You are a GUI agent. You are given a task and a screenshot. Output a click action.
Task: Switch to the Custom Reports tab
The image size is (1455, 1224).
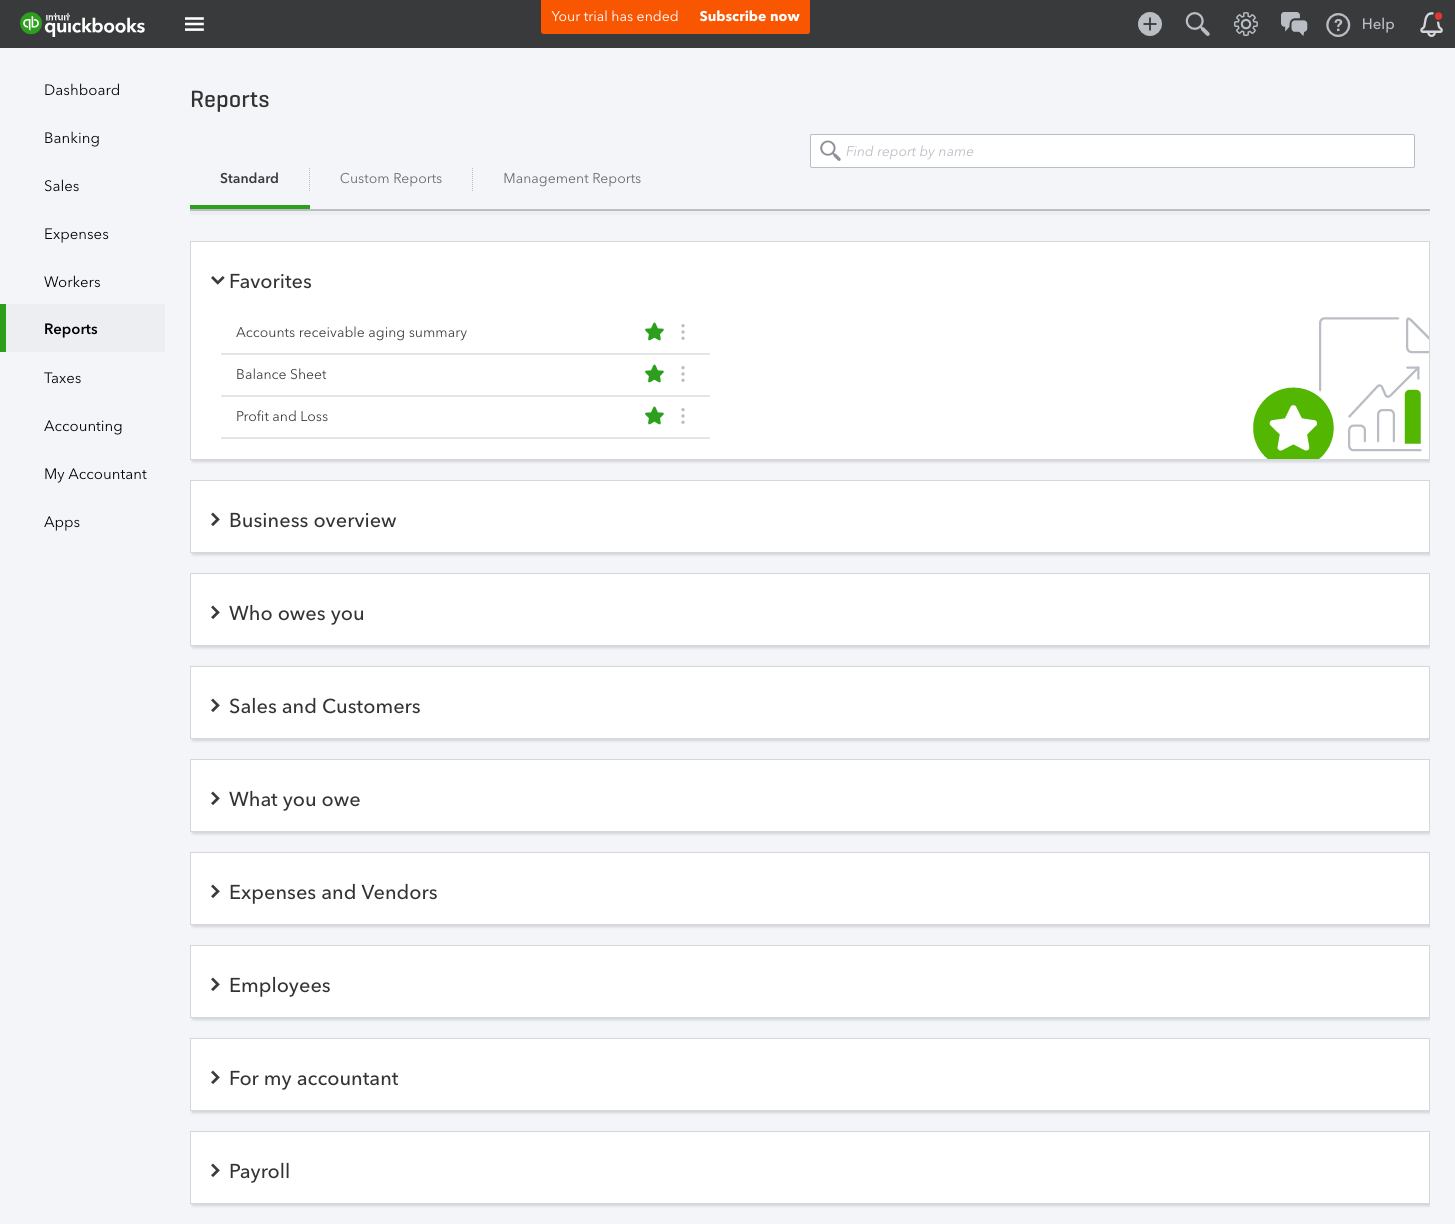coord(391,178)
